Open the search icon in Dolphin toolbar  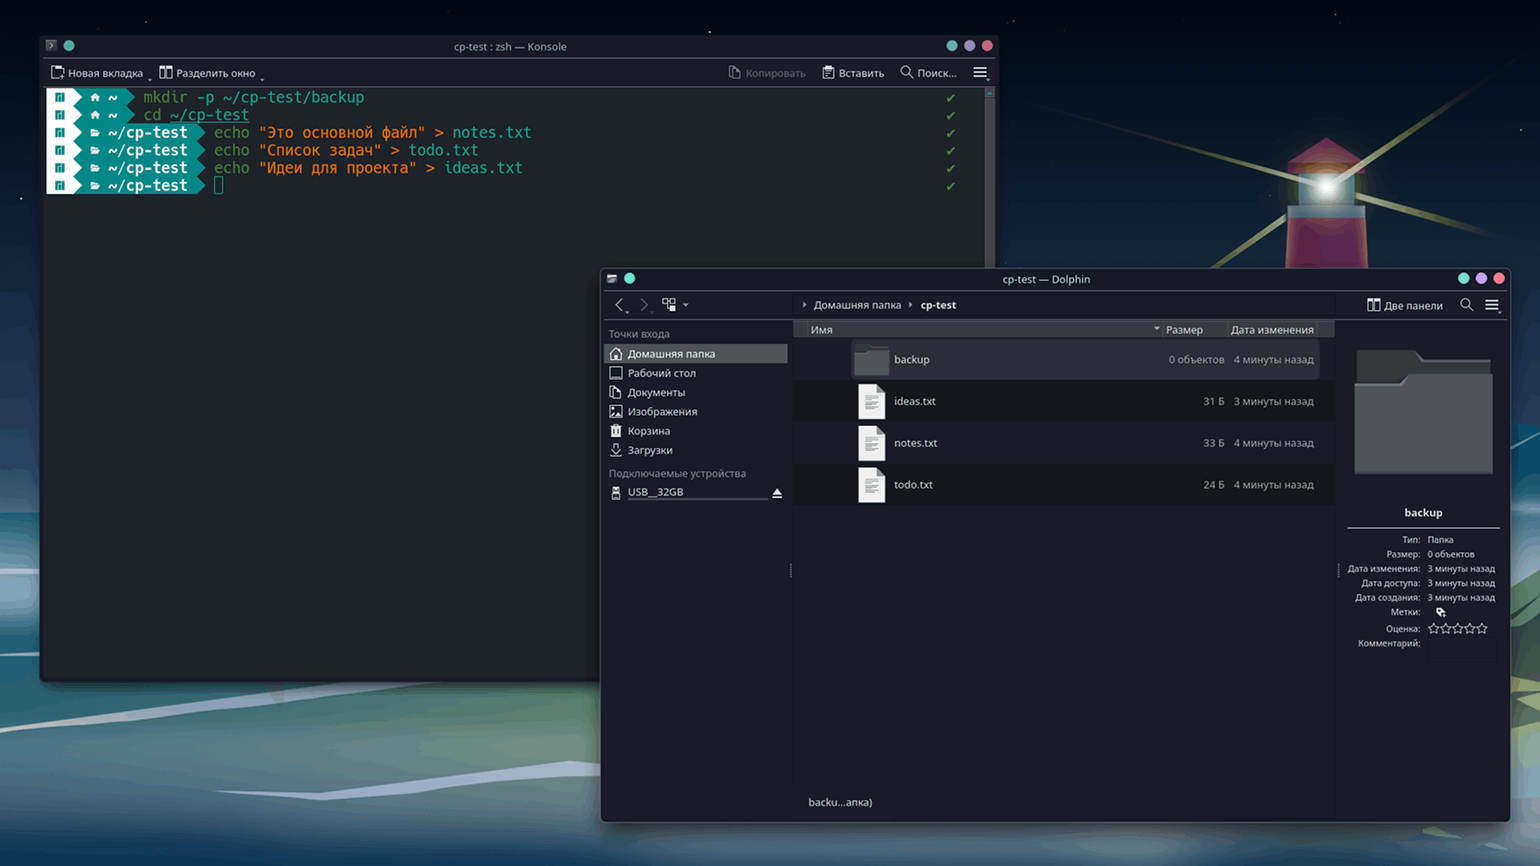1466,305
